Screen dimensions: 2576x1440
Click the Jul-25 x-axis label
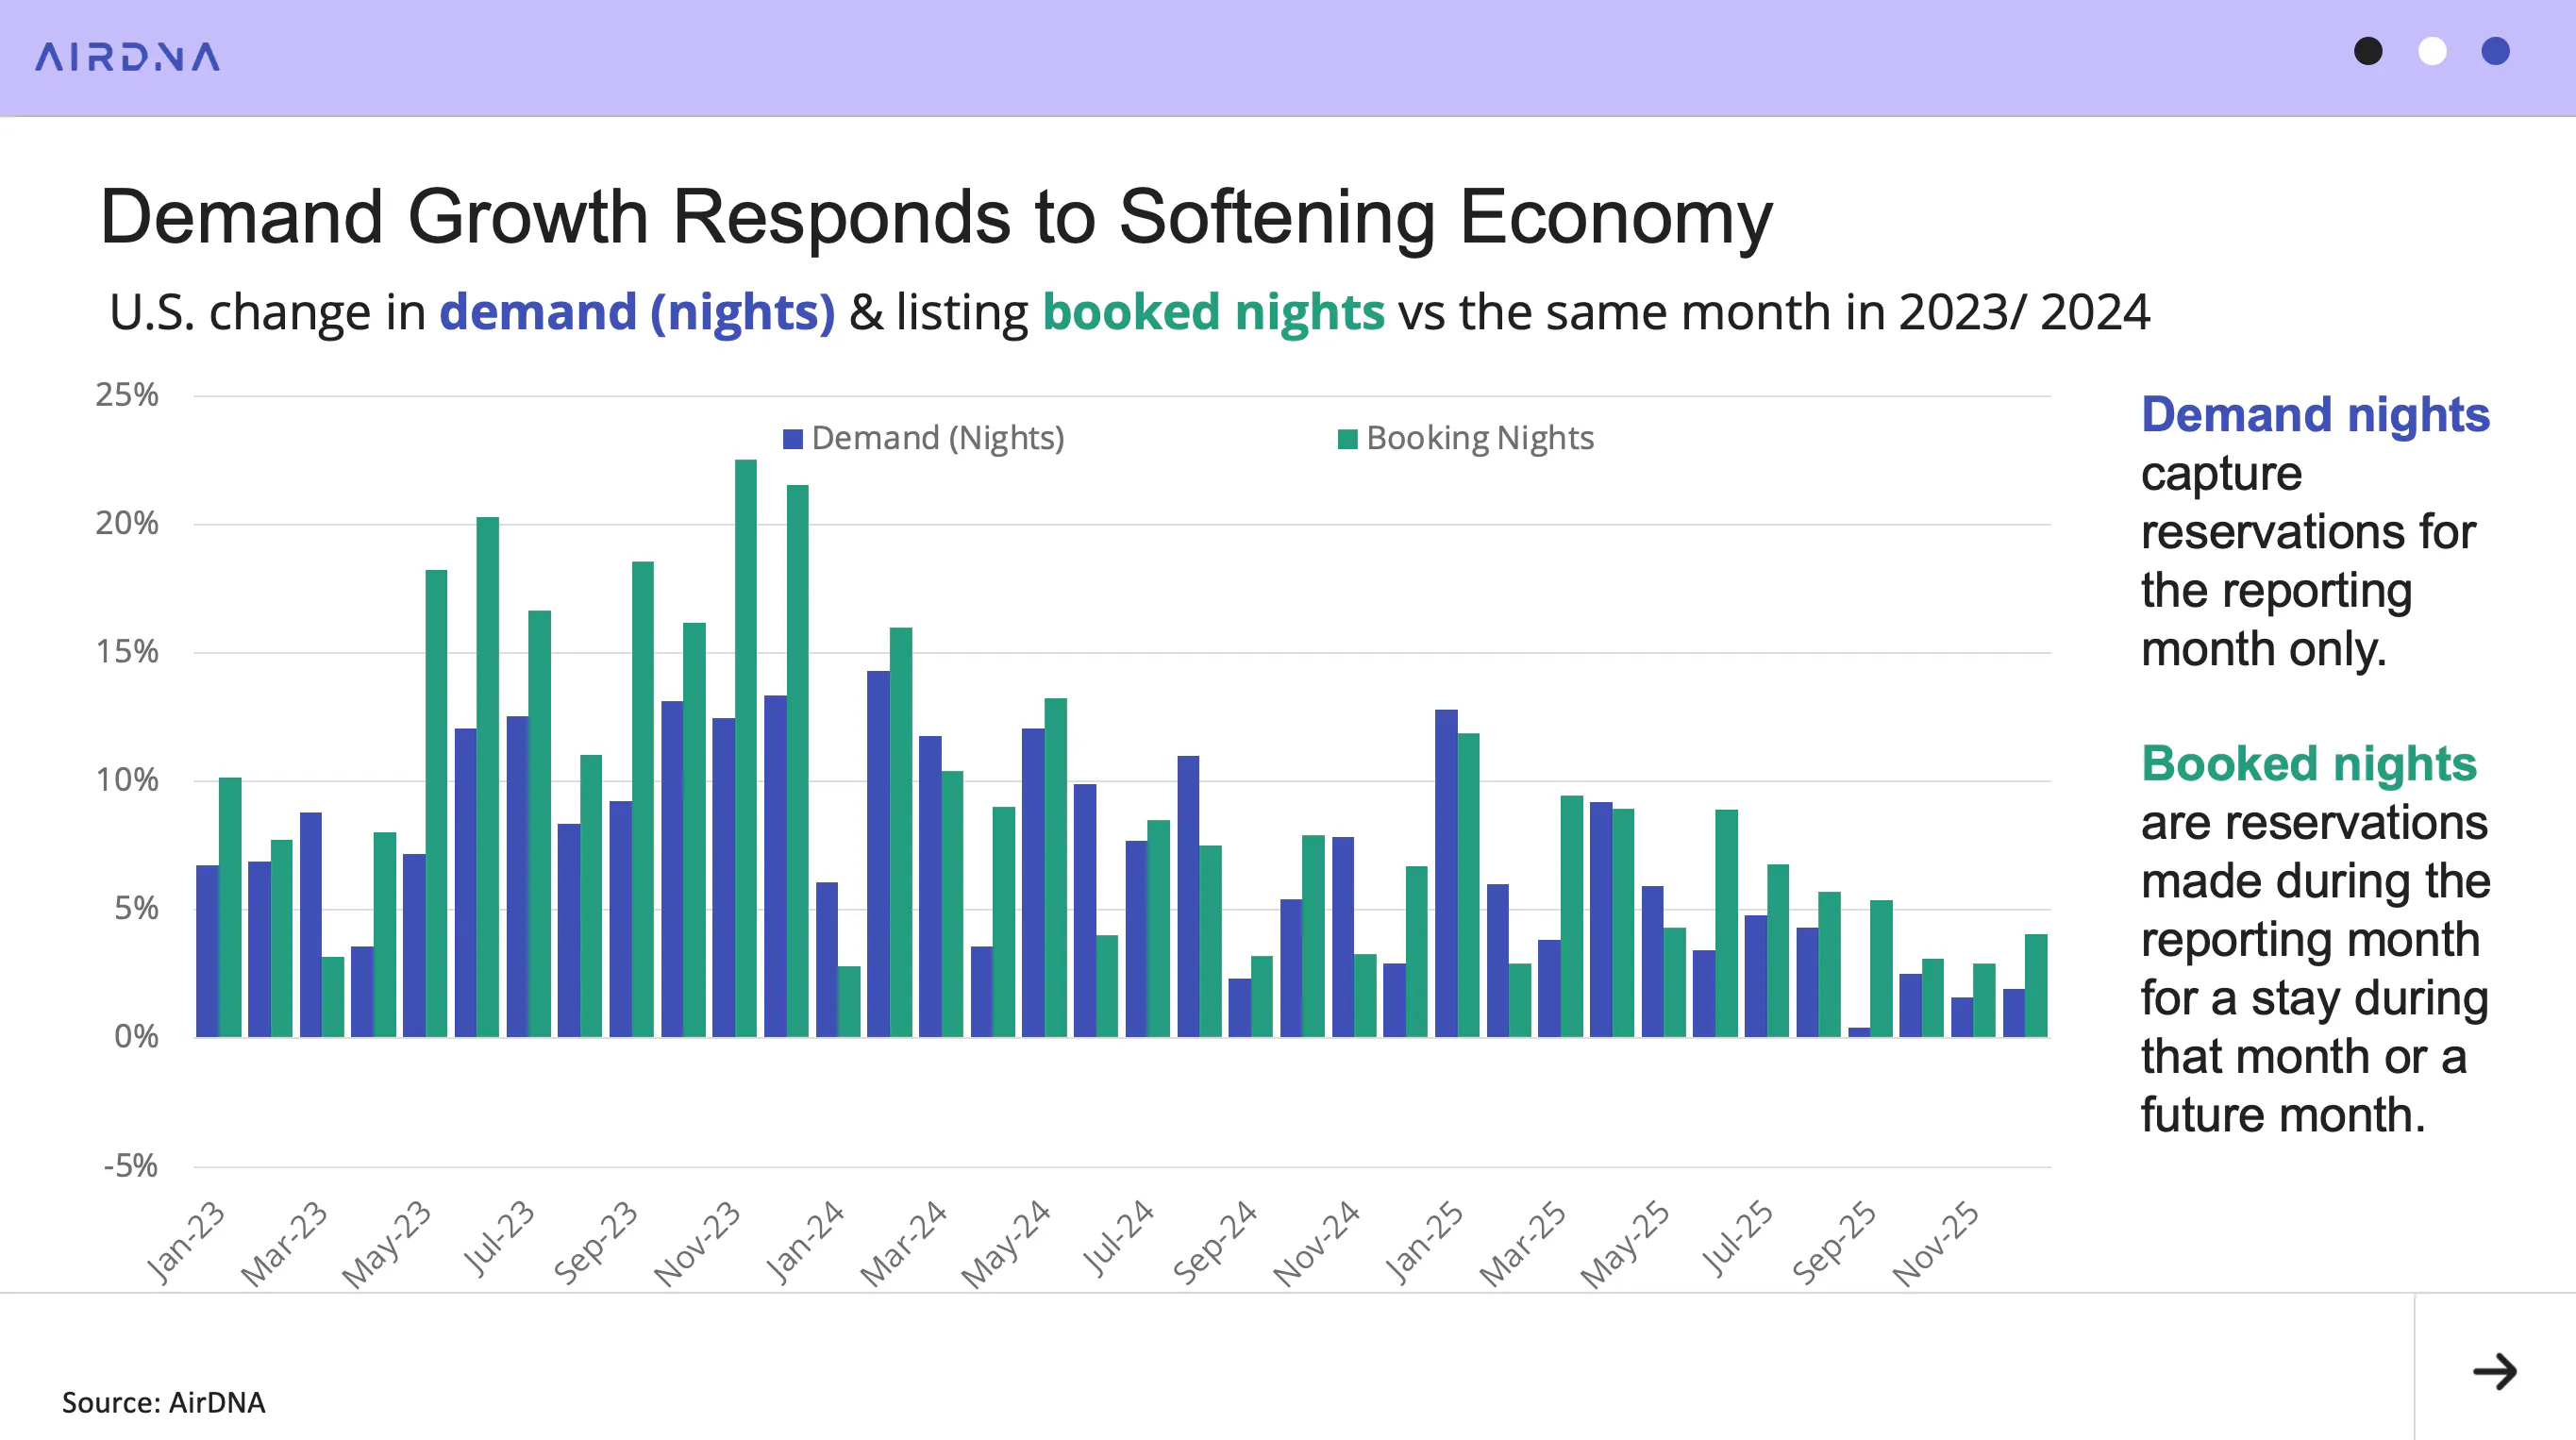click(x=1738, y=1238)
